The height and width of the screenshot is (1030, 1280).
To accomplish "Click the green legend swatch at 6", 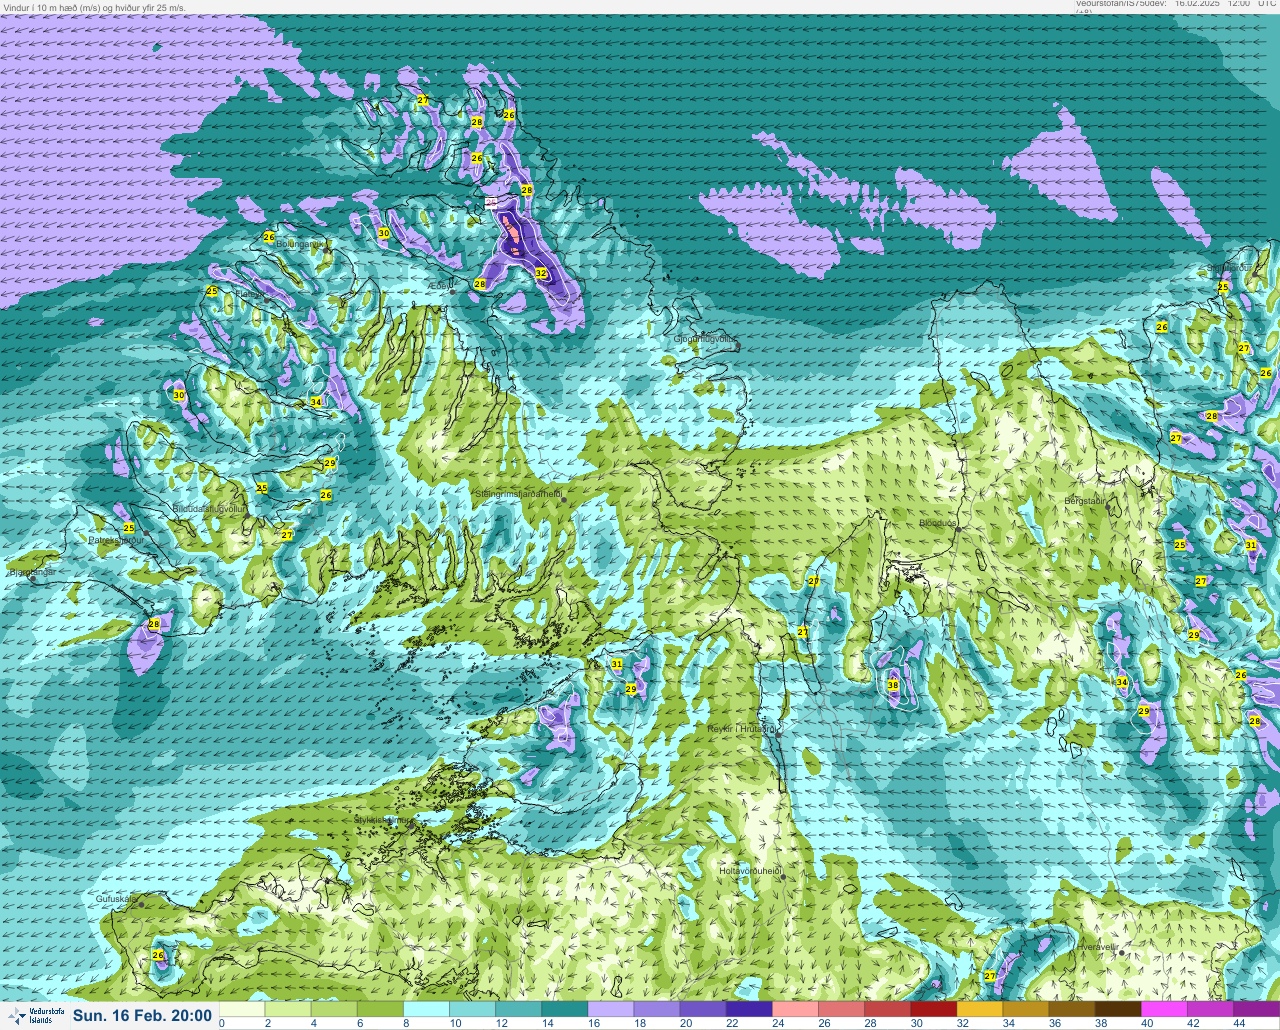I will (379, 1009).
